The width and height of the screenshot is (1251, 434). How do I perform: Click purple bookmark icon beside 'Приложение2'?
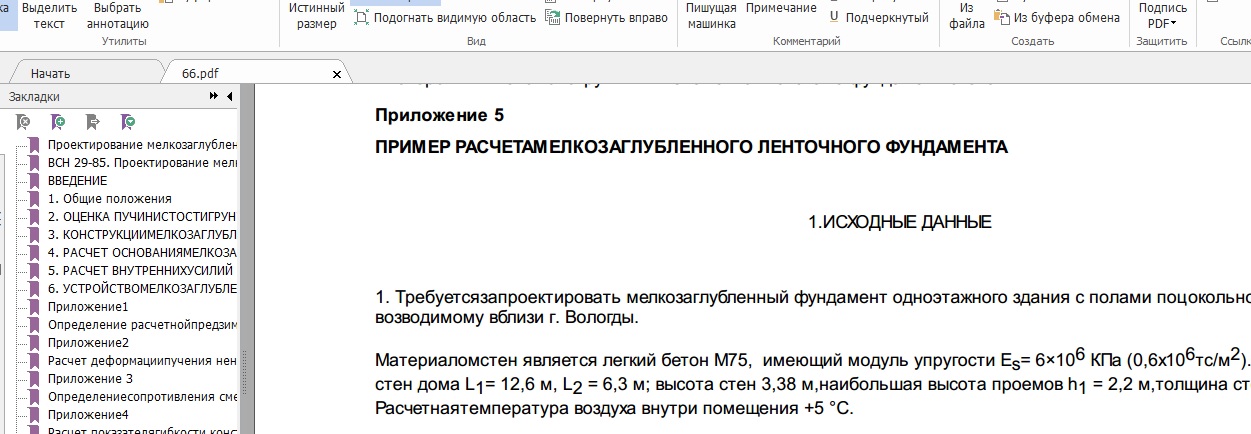tap(35, 343)
